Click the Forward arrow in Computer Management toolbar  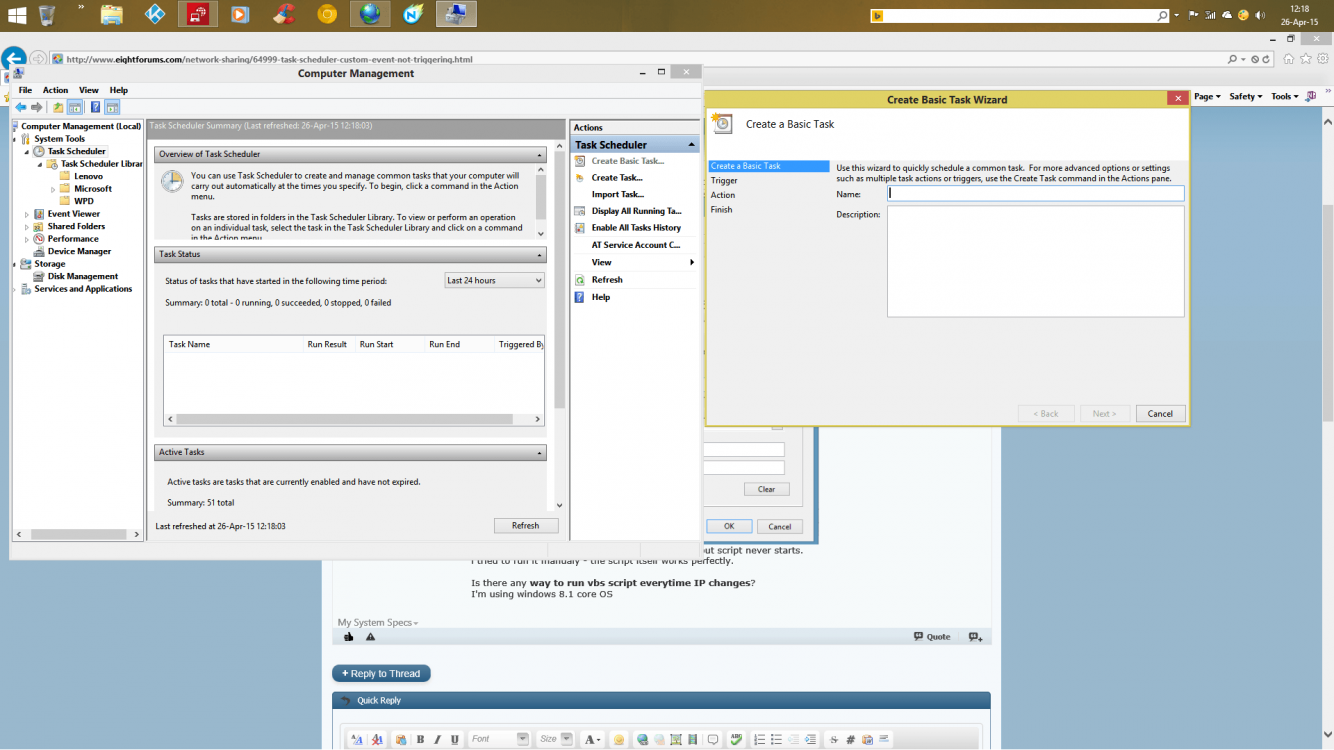click(x=37, y=107)
